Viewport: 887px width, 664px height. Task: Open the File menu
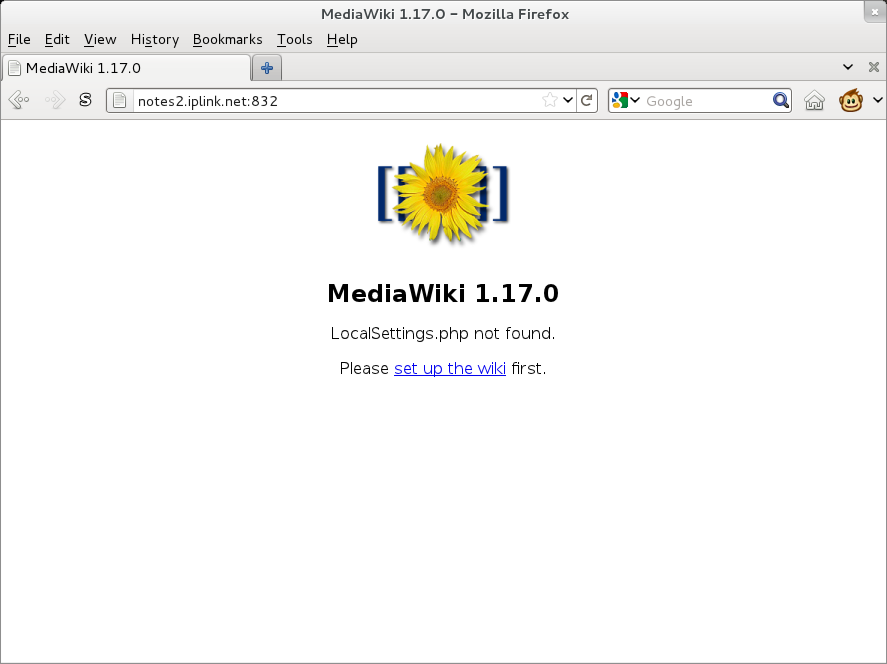click(19, 40)
